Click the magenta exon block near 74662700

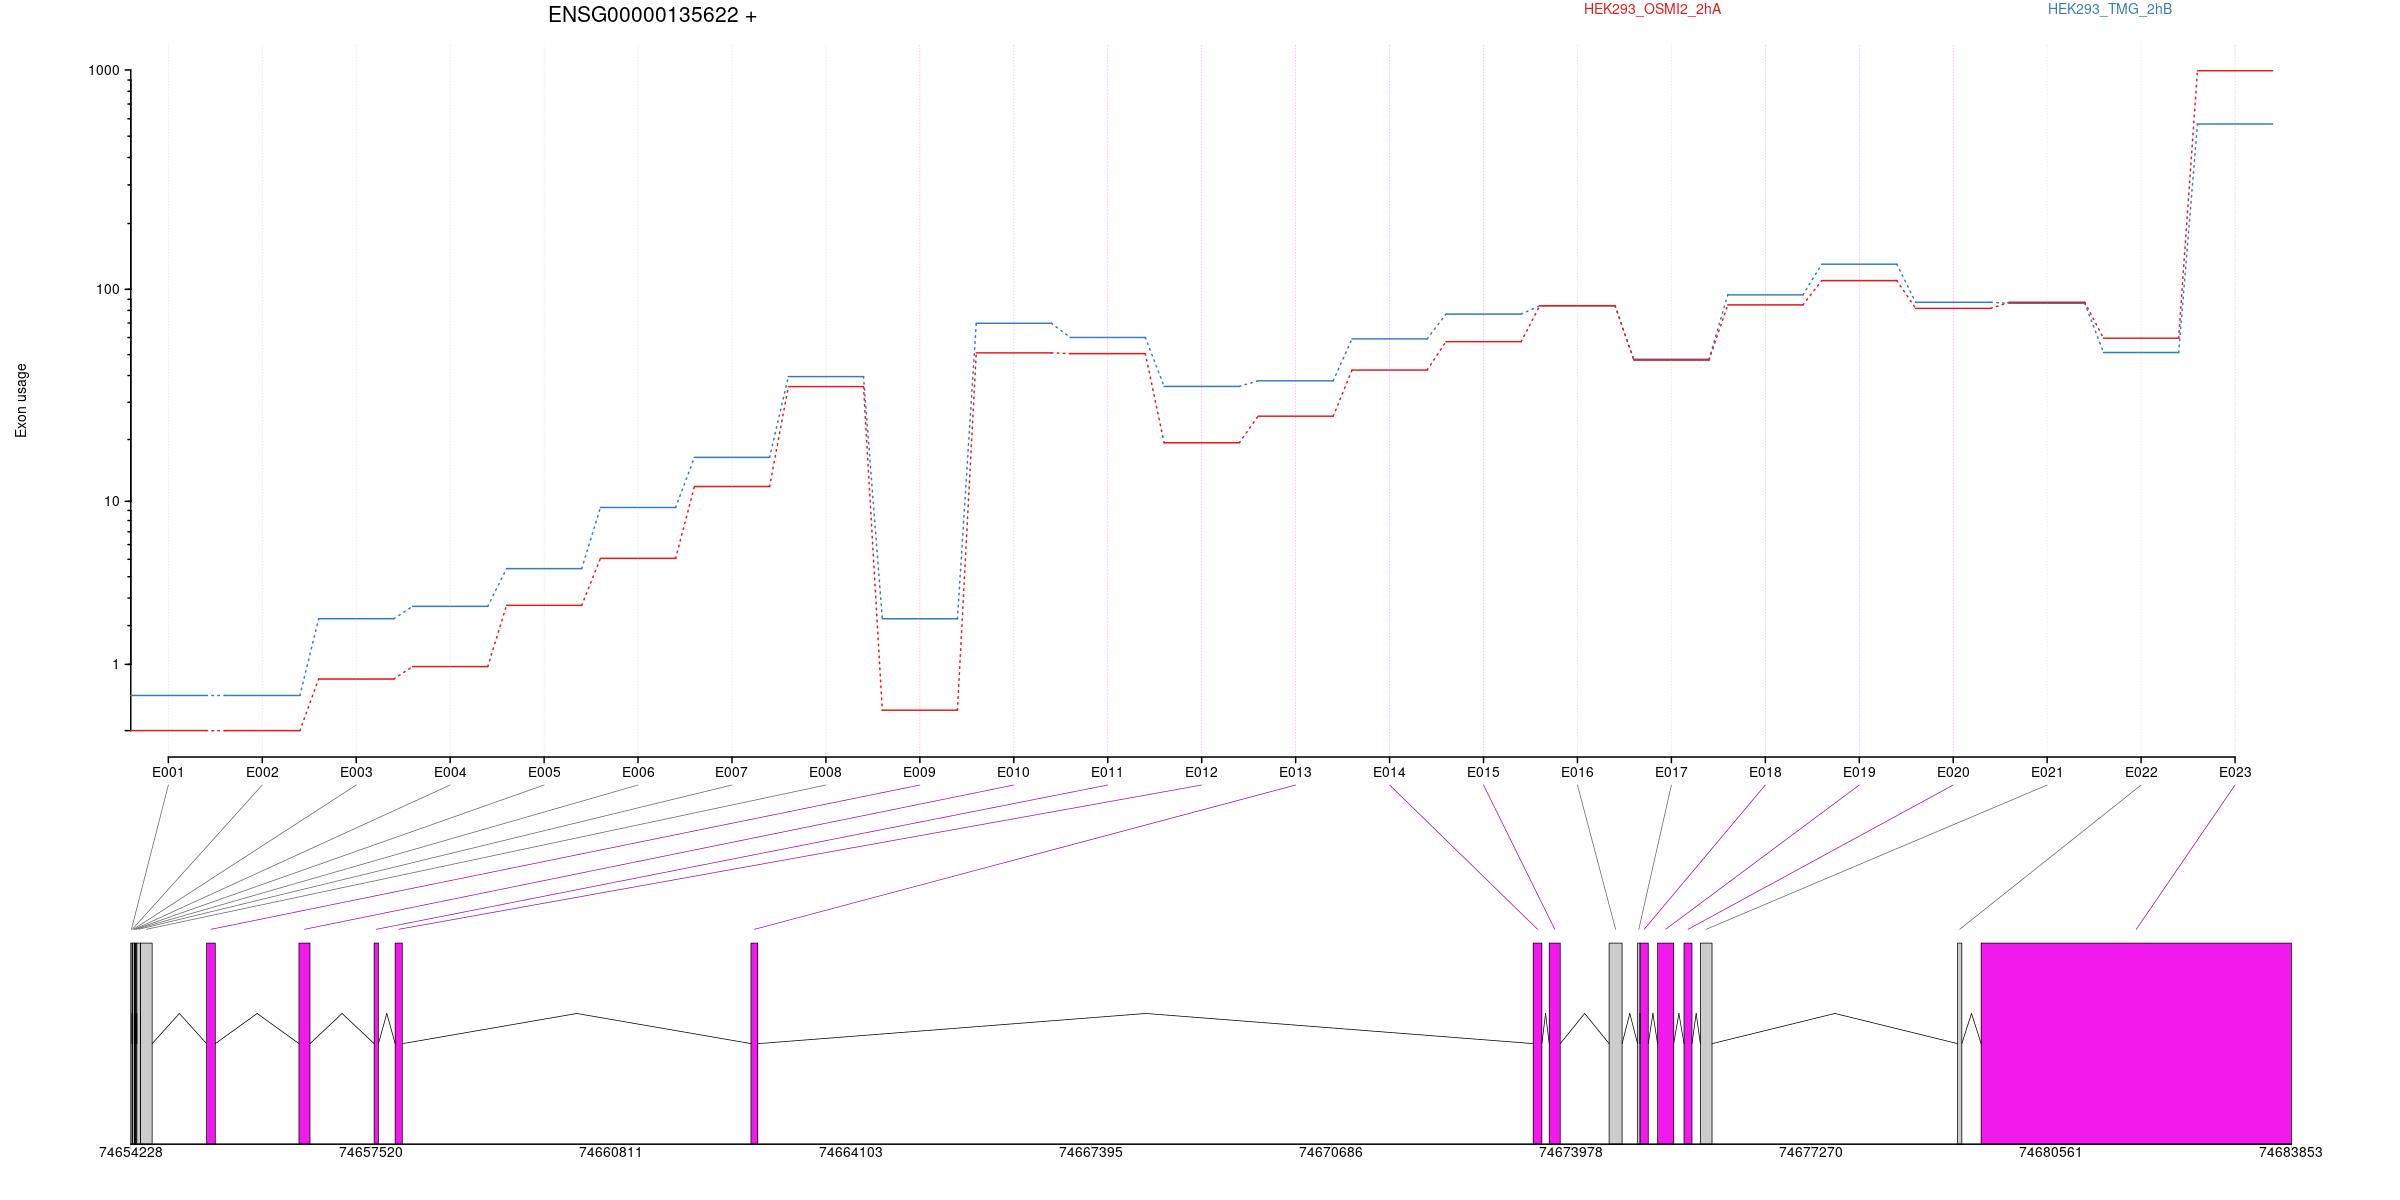coord(754,1043)
